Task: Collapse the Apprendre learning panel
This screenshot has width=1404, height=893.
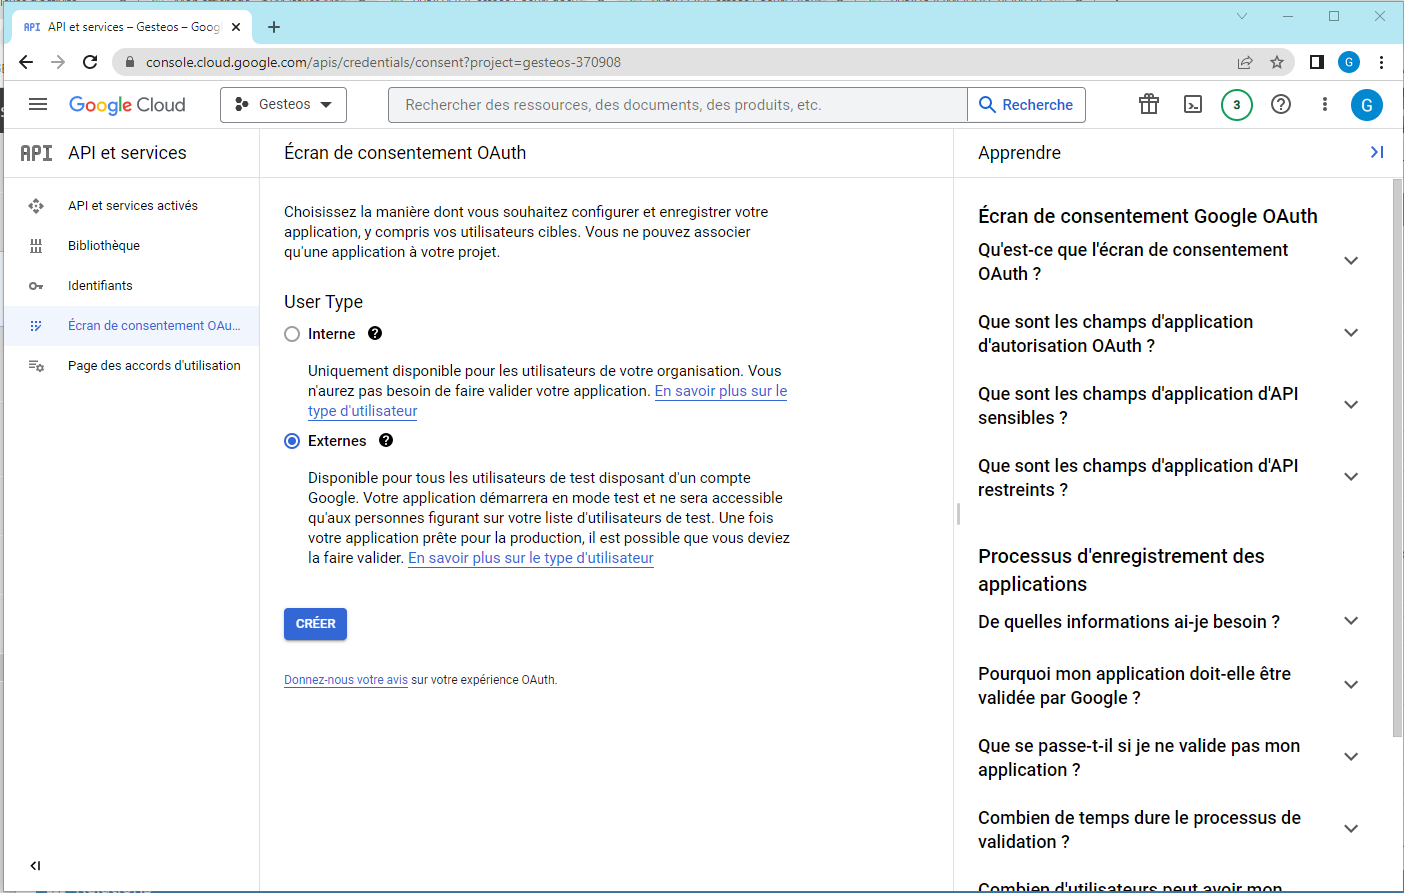Action: point(1376,152)
